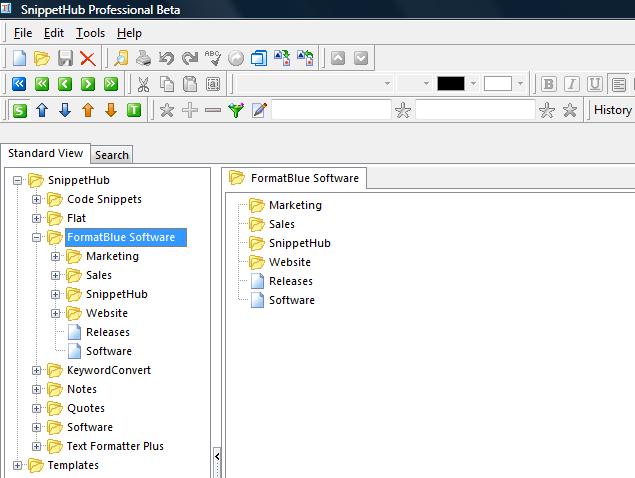Collapse the tree panel with splitter arrow
Screen dimensions: 635x478
pyautogui.click(x=217, y=457)
